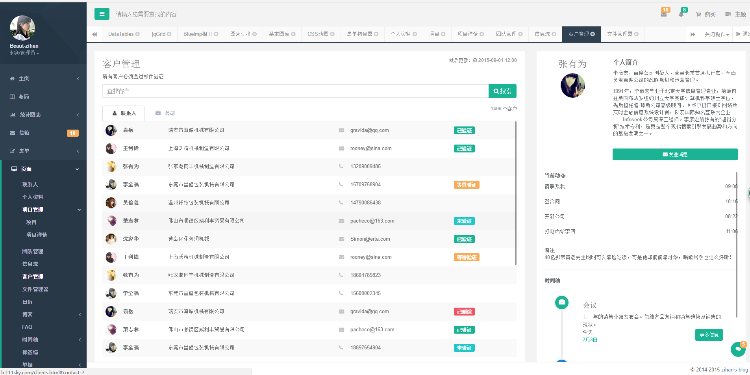Click the briefcase 会议 timeline marker icon
Screen dimensions: 750x375
click(562, 302)
